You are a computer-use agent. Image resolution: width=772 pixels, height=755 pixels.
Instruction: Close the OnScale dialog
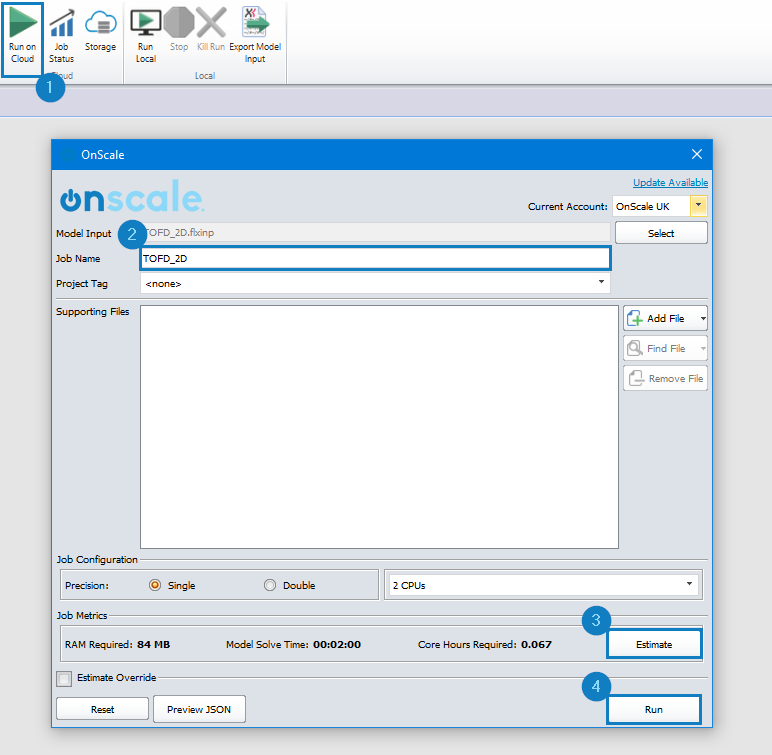(x=697, y=154)
